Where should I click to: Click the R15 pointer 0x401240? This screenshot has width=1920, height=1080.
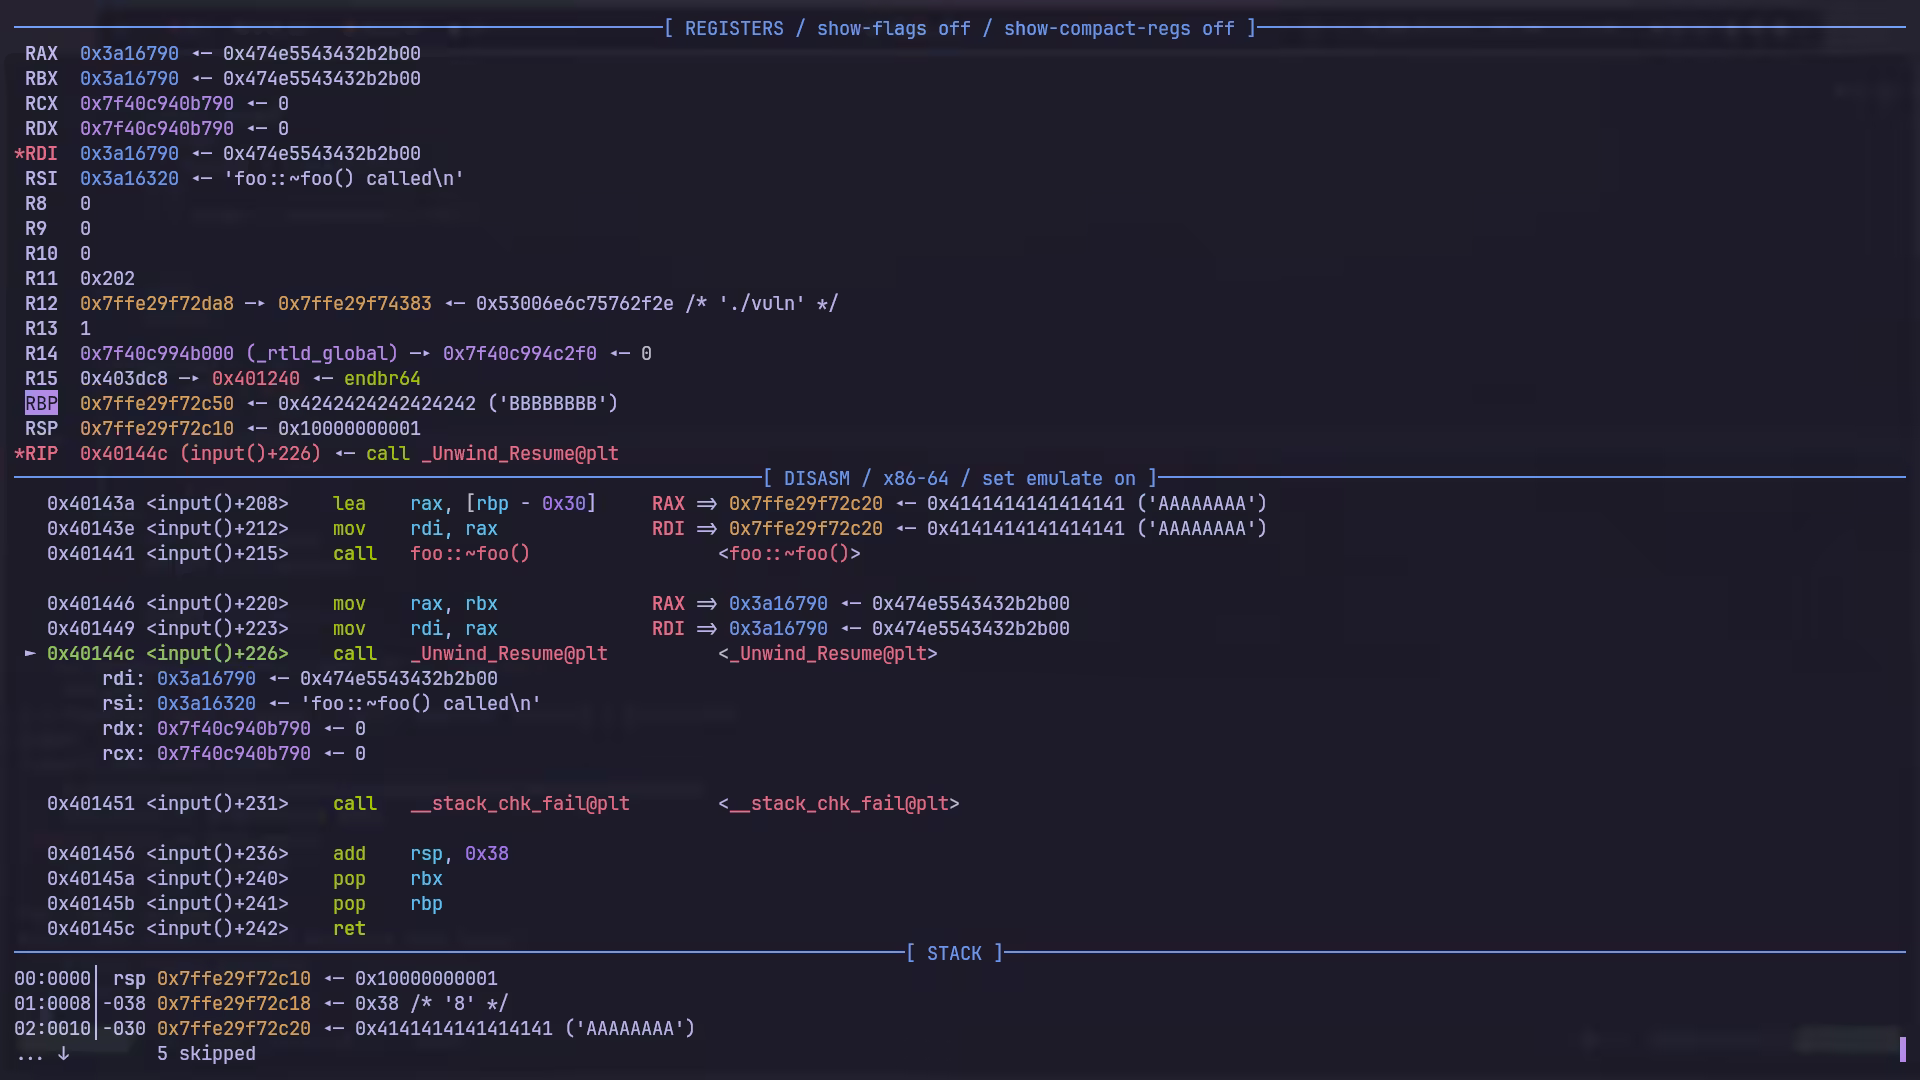tap(255, 379)
